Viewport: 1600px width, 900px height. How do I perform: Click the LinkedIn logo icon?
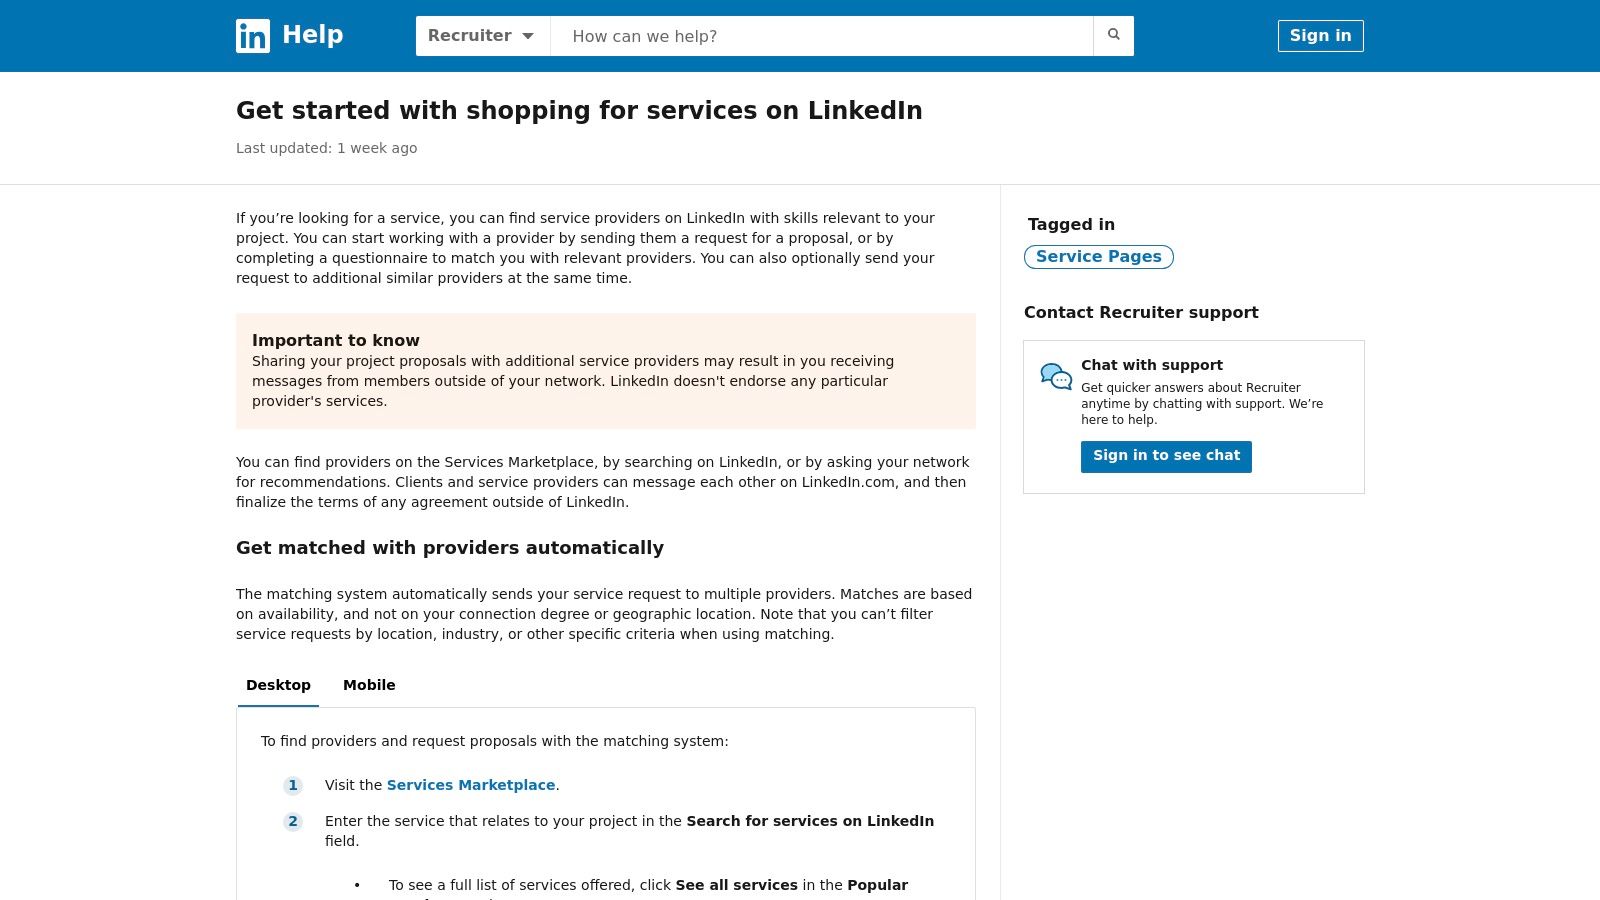coord(252,36)
